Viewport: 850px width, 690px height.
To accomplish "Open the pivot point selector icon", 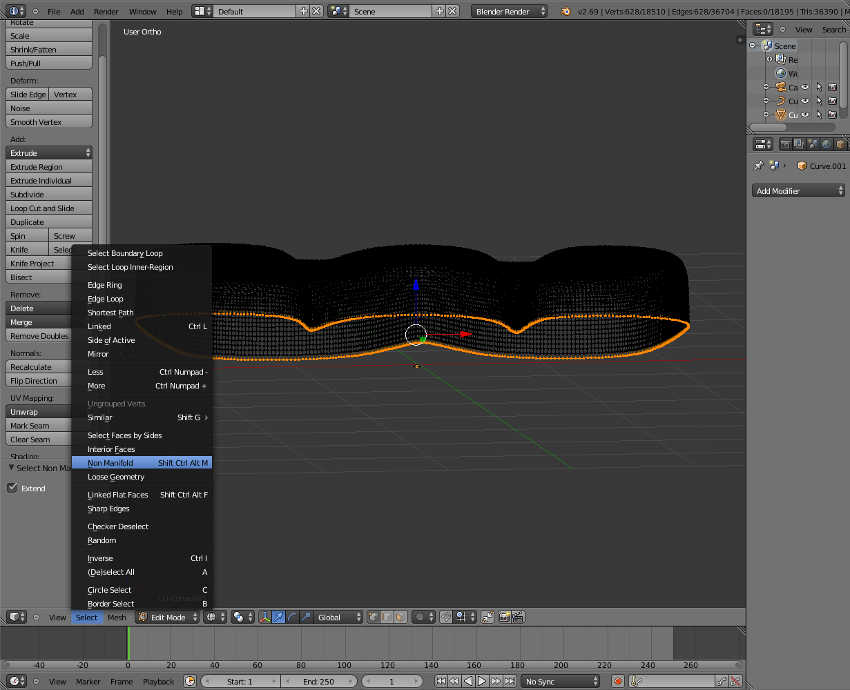I will pos(242,617).
